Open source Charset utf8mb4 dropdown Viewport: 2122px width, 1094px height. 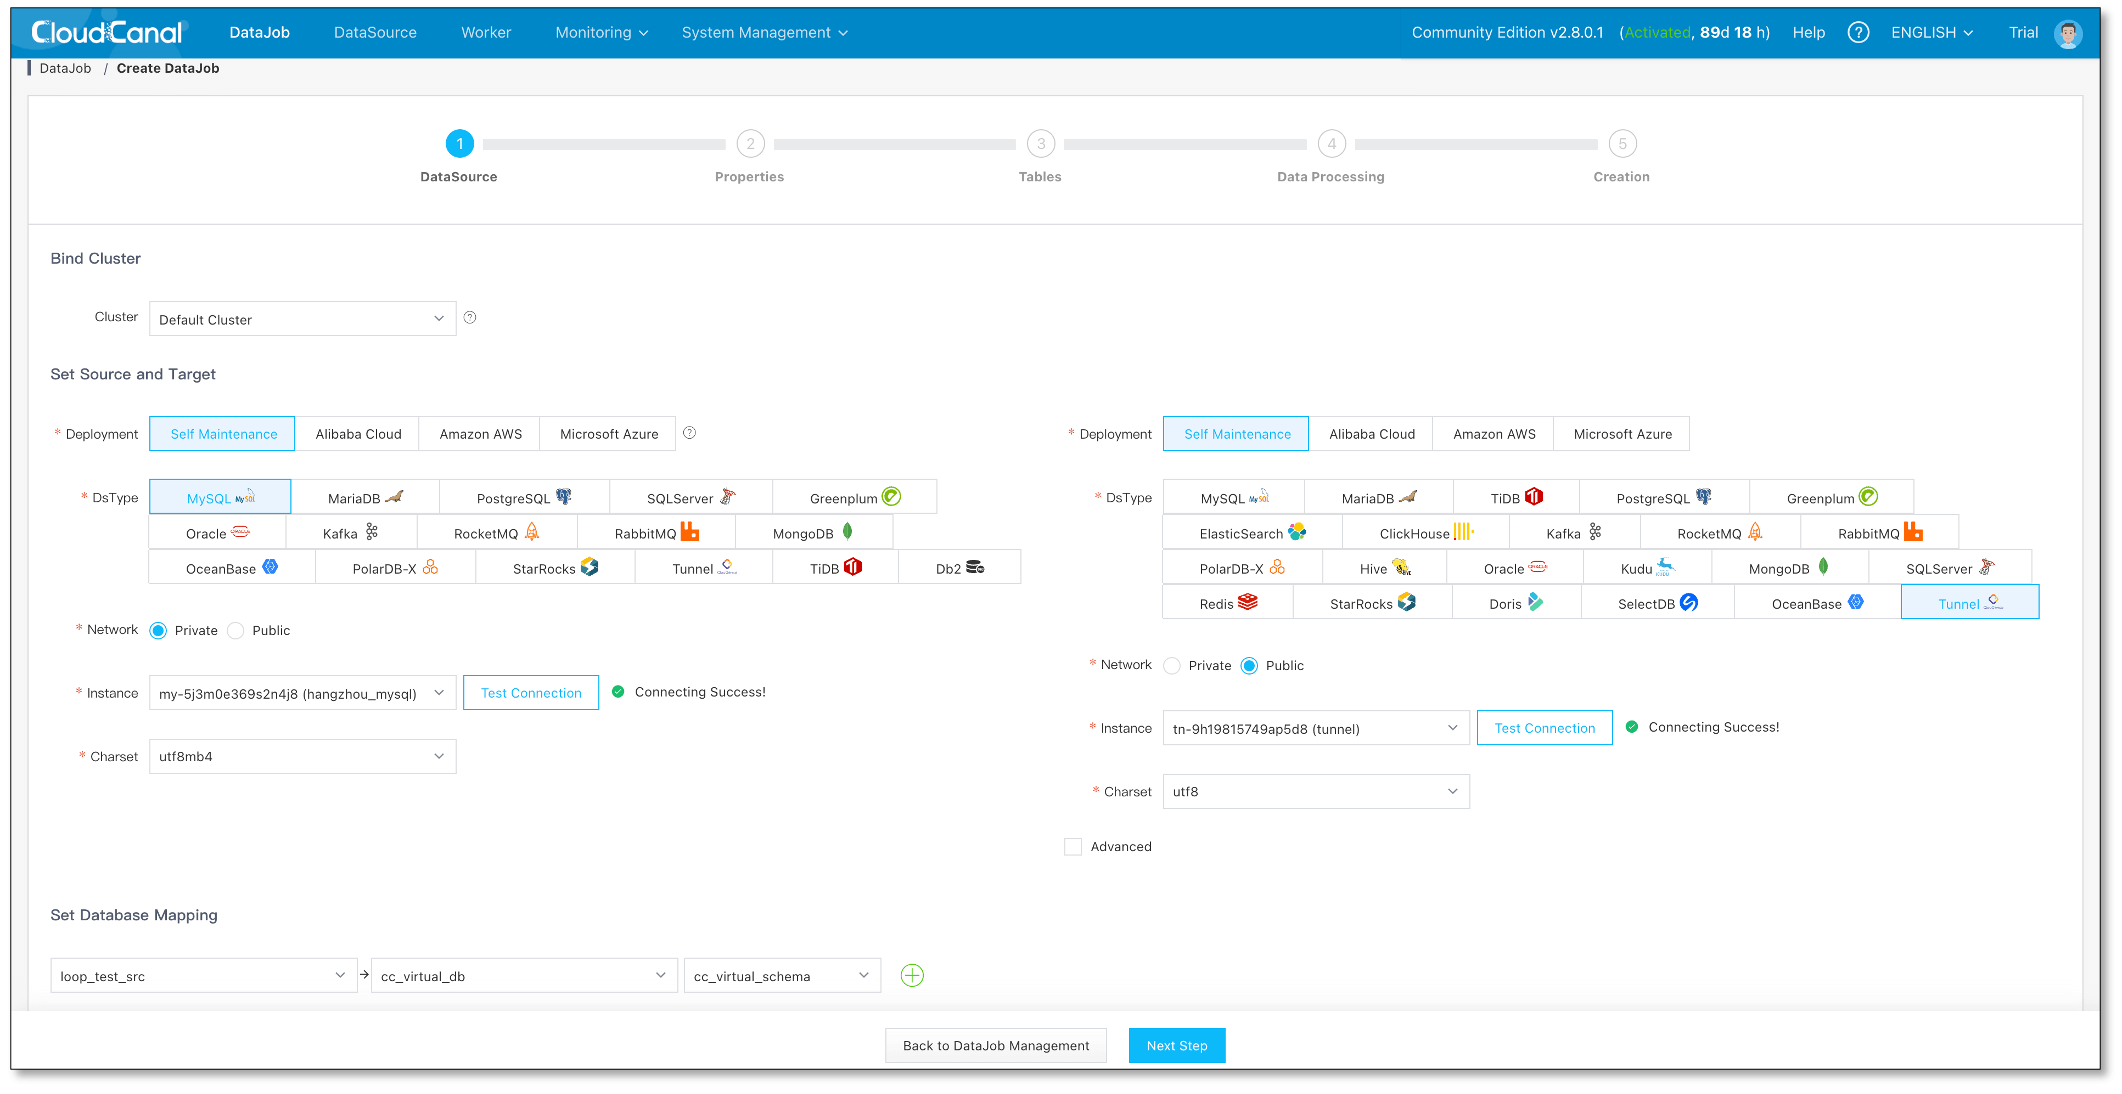point(302,757)
